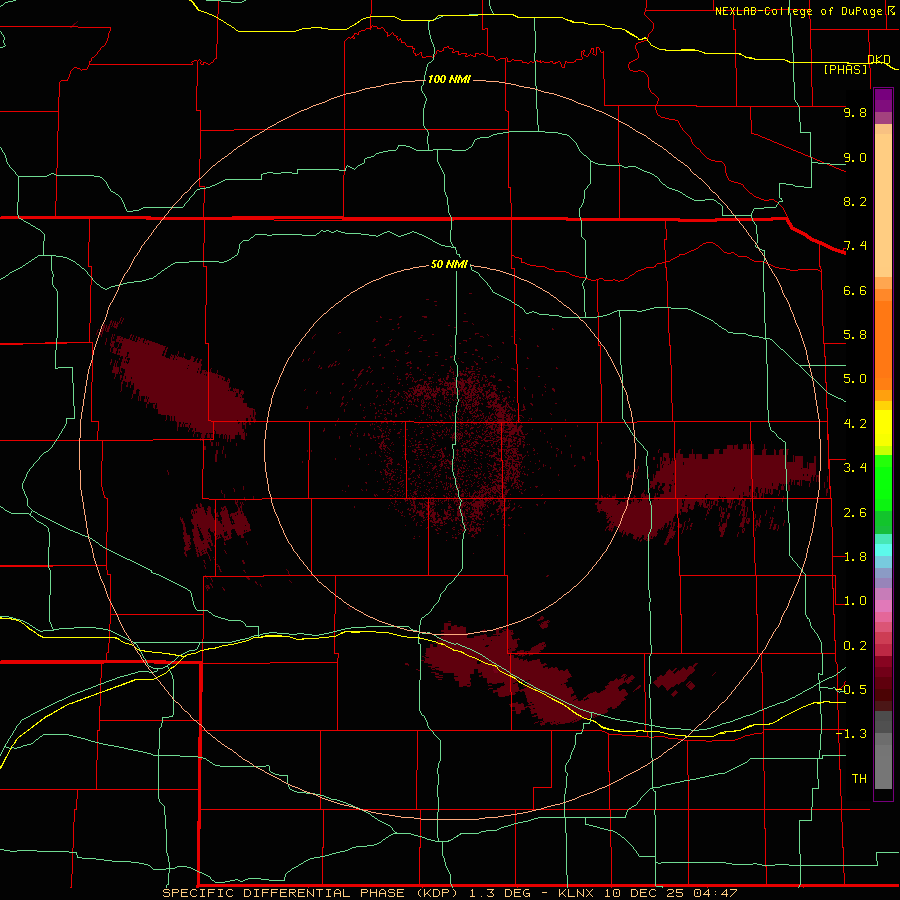Click the TH threshold label
Image resolution: width=900 pixels, height=900 pixels.
(859, 779)
